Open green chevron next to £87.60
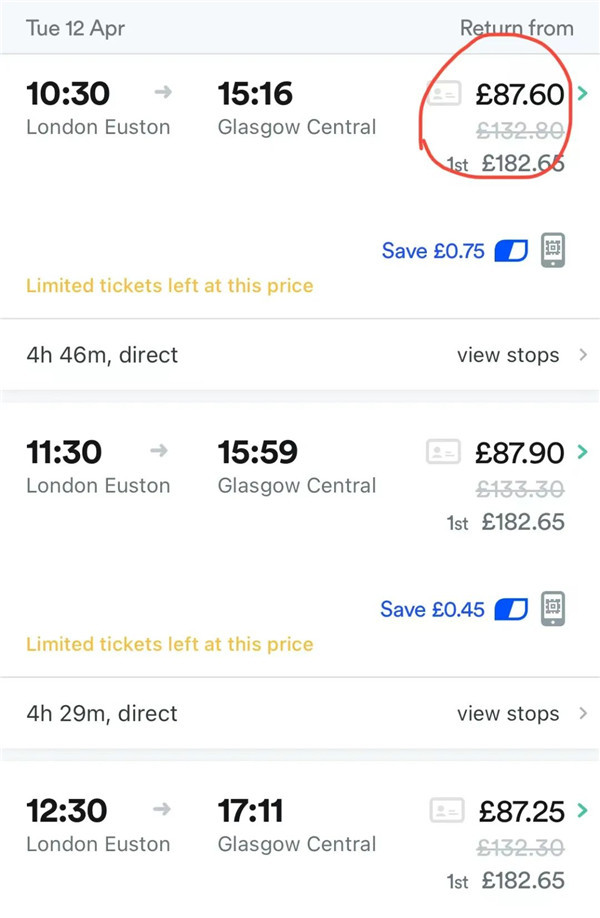The width and height of the screenshot is (600, 918). [x=582, y=94]
